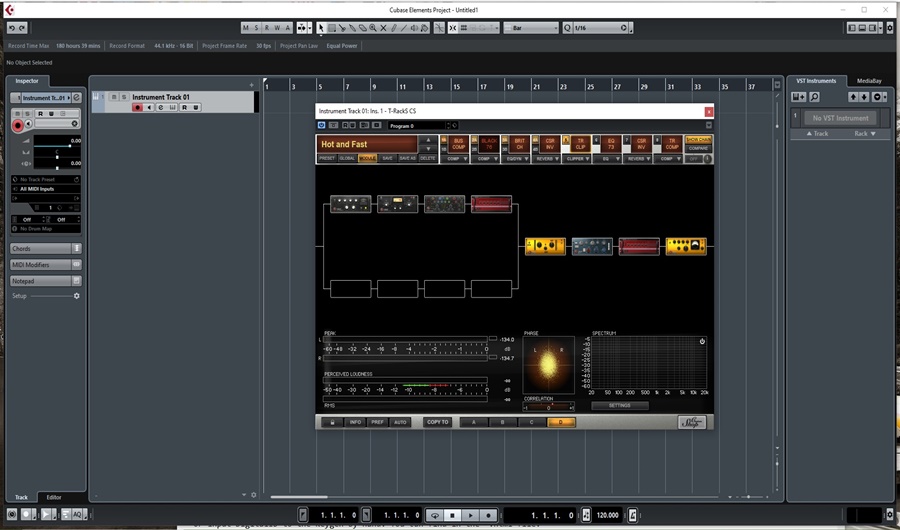Image resolution: width=900 pixels, height=530 pixels.
Task: Select the Glue tool in toolbar
Action: pos(352,28)
